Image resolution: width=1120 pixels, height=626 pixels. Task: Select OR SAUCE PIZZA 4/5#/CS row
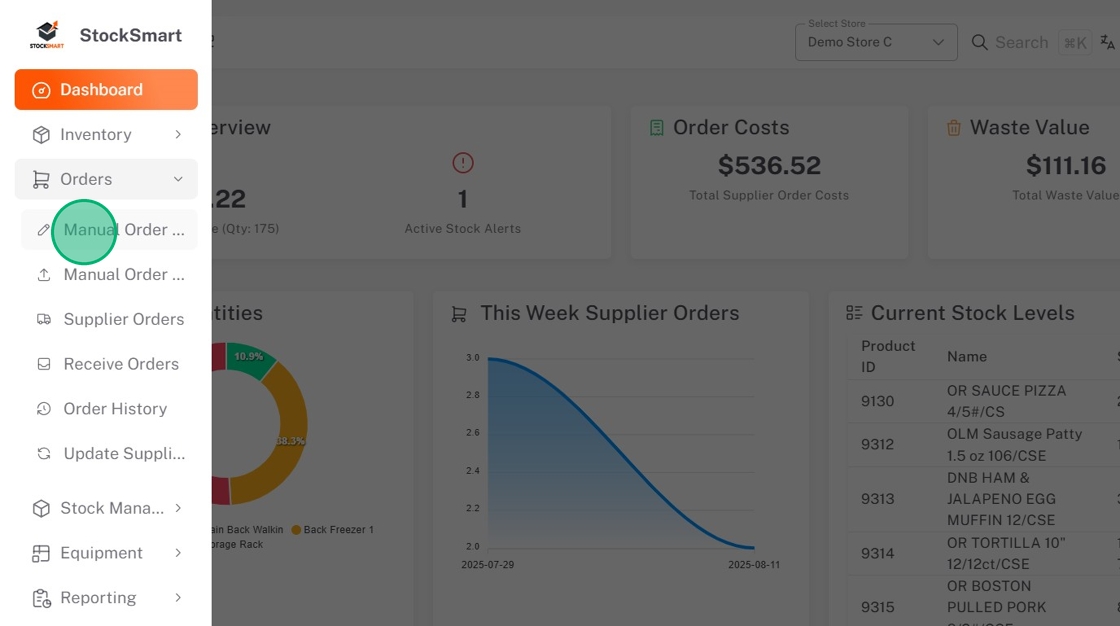click(x=1006, y=401)
